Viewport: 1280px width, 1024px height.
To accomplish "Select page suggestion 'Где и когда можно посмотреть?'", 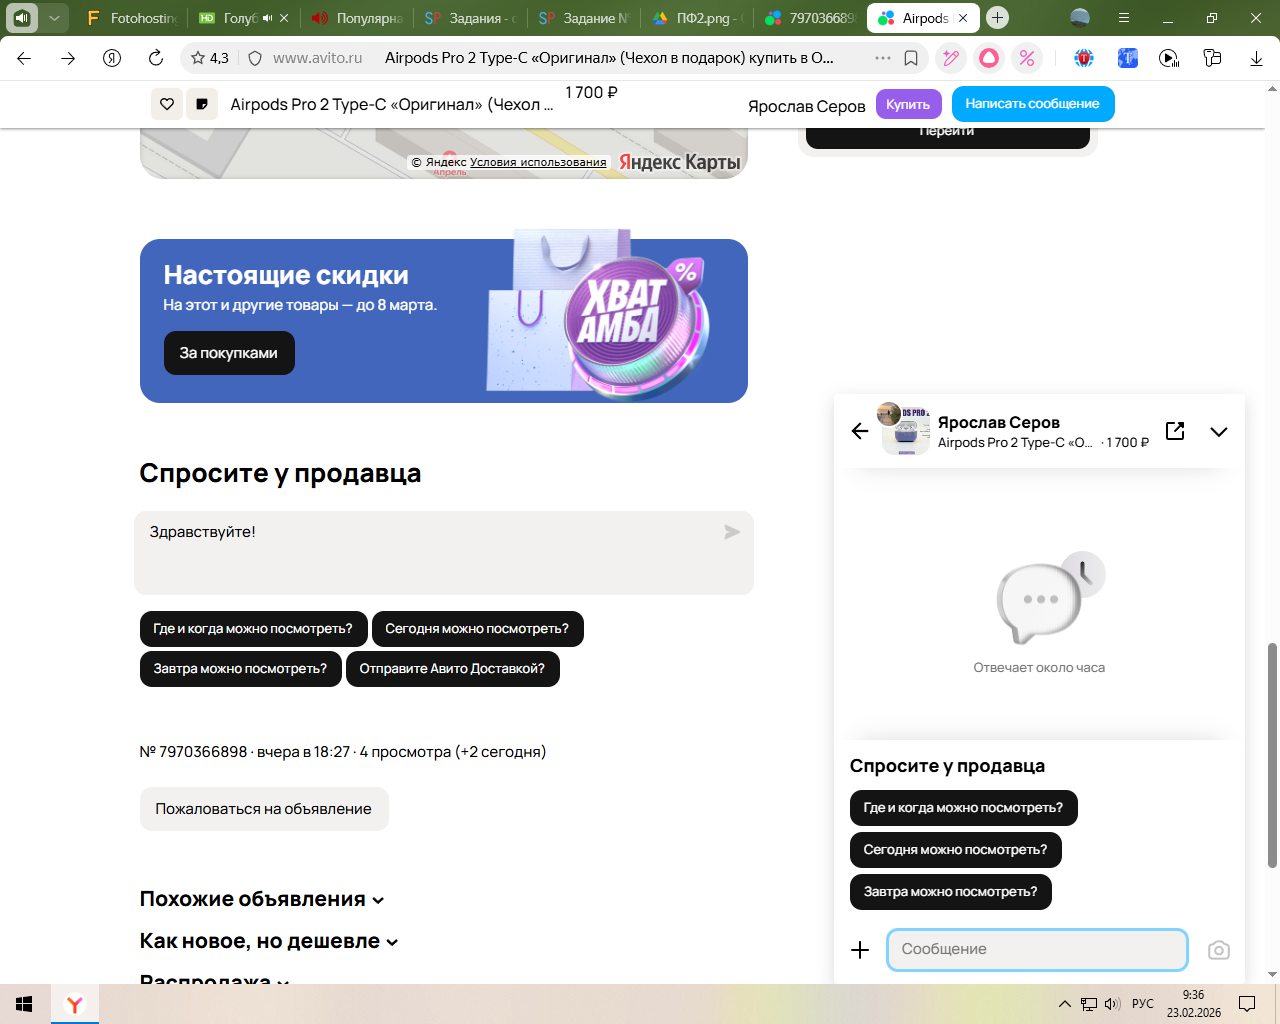I will 253,629.
